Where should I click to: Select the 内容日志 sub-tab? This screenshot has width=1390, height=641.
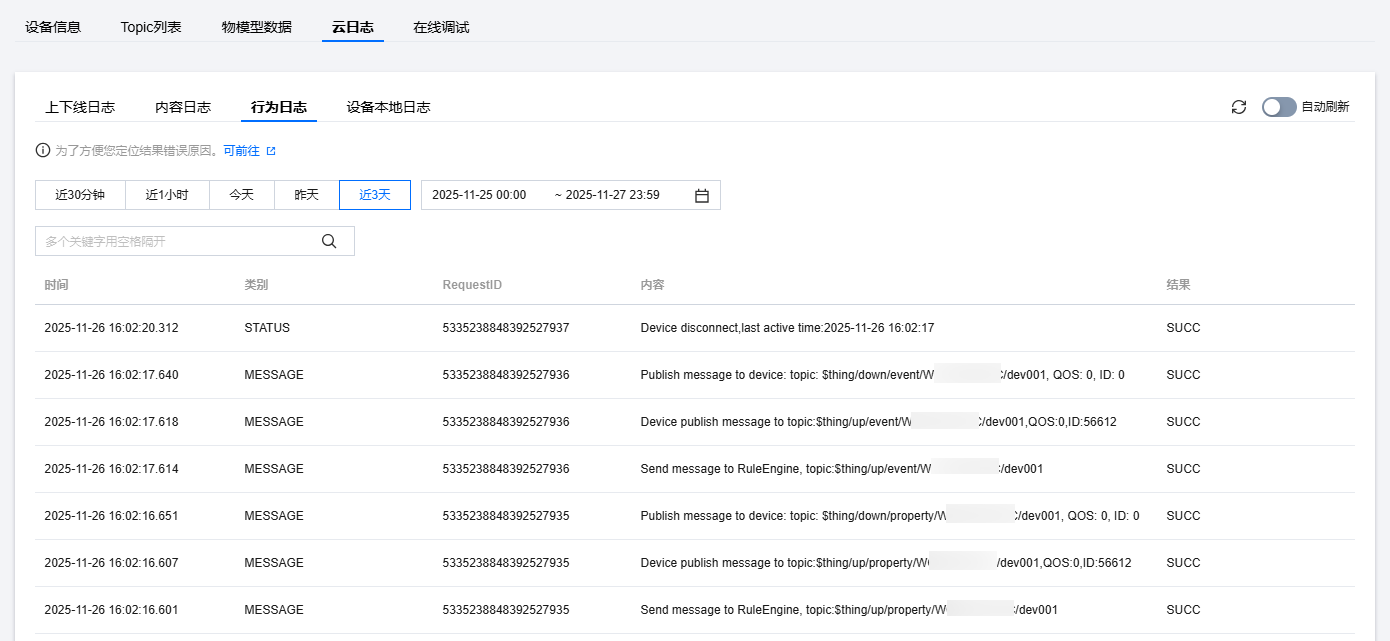[x=183, y=107]
